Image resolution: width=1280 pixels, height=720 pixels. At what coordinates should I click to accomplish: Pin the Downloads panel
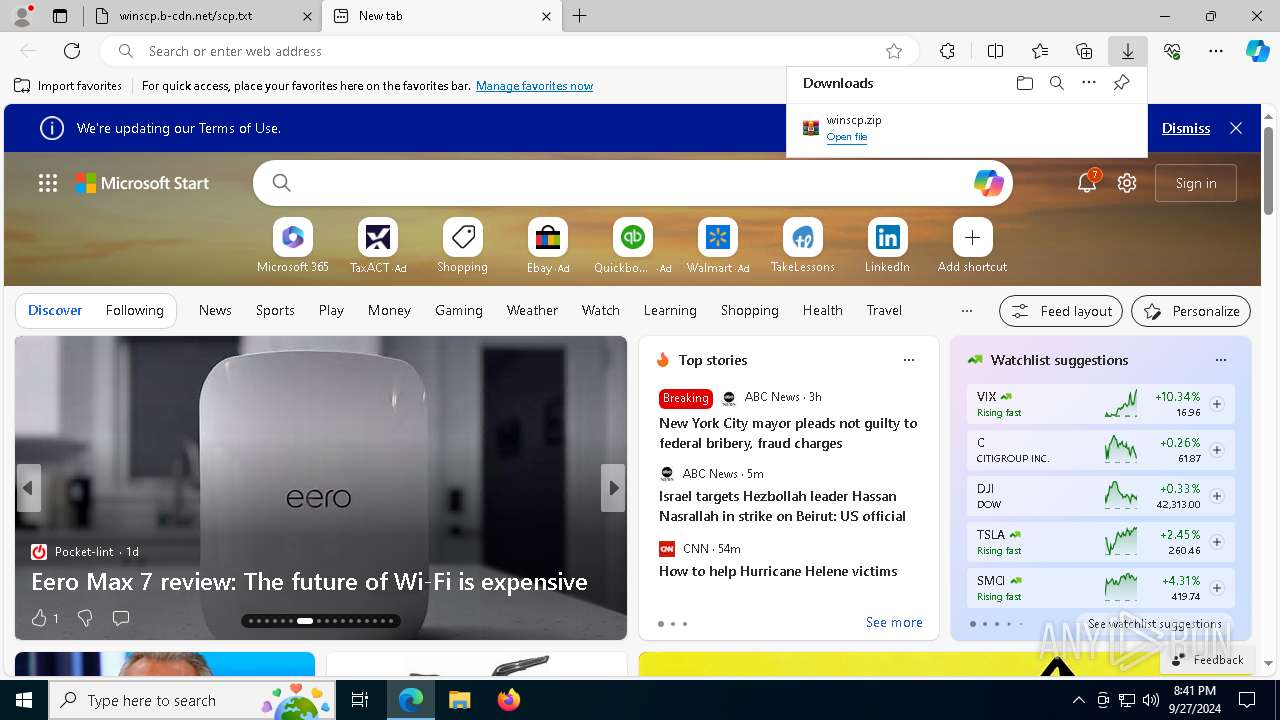click(x=1121, y=83)
